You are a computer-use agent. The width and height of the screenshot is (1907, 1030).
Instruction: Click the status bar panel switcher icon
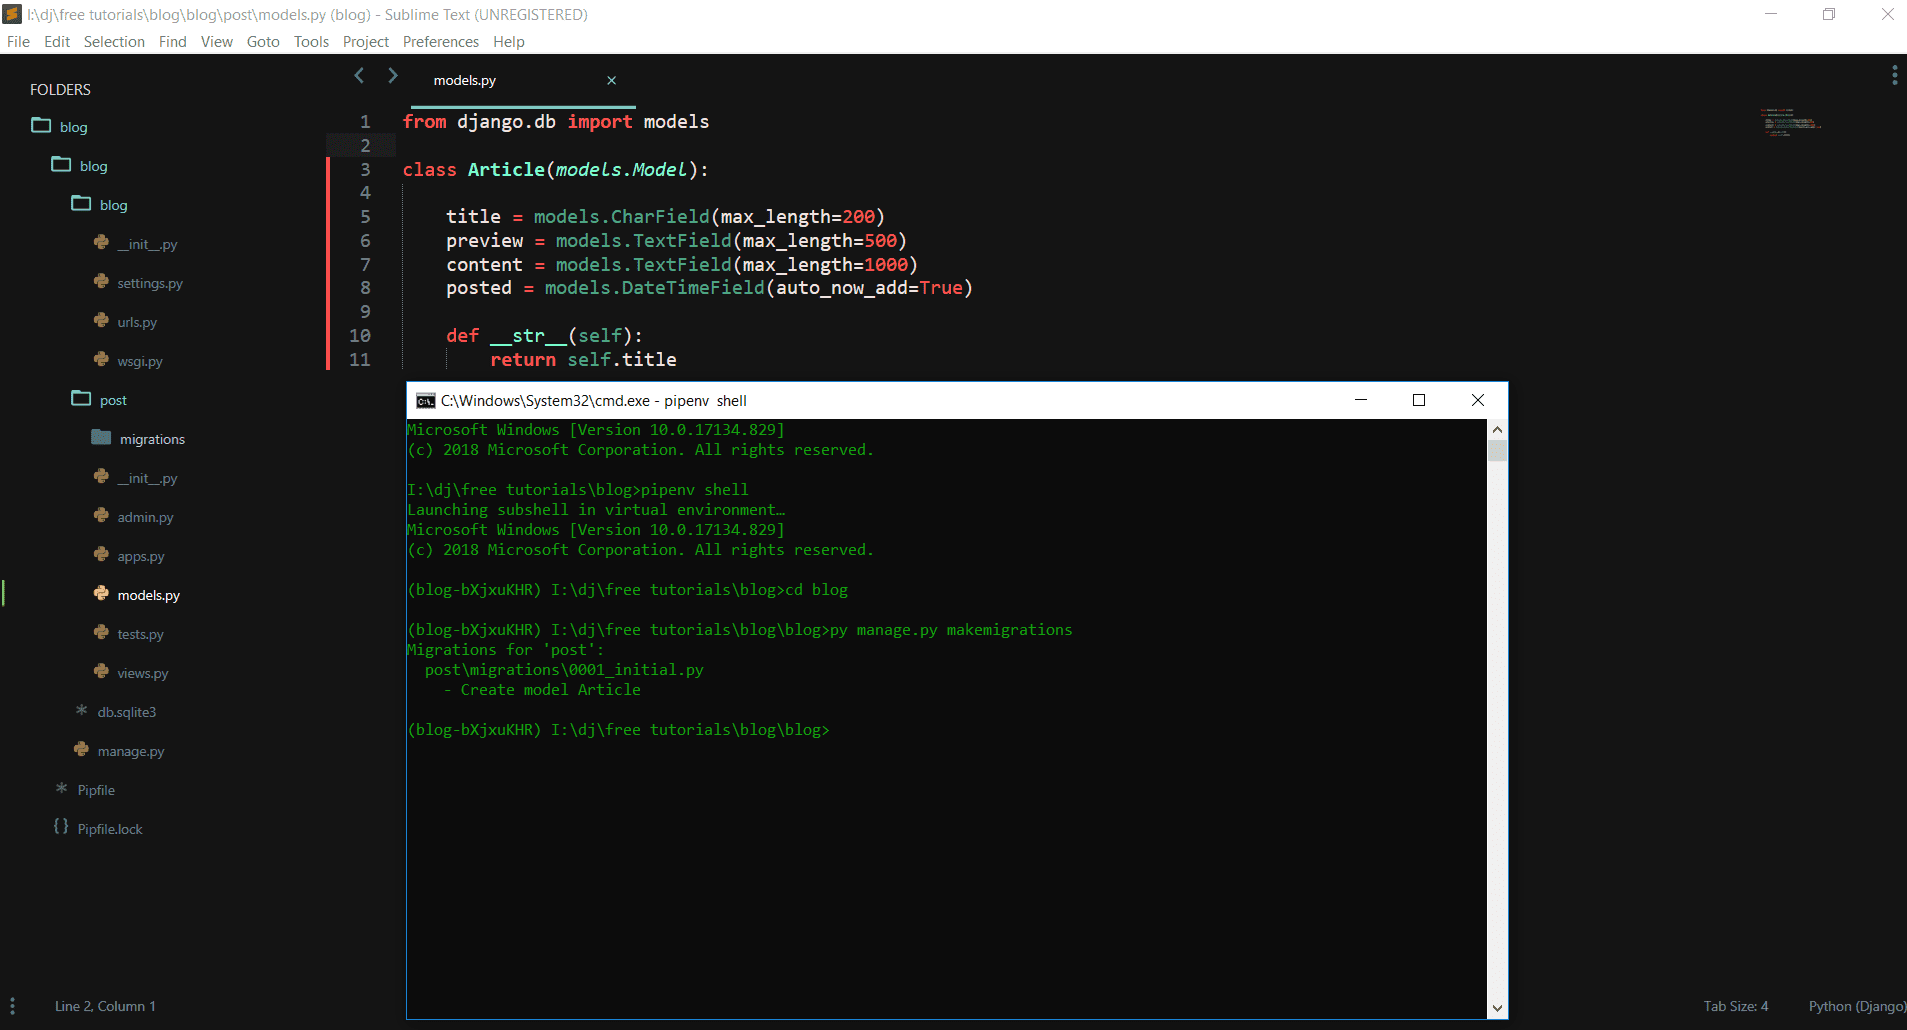pyautogui.click(x=12, y=1006)
